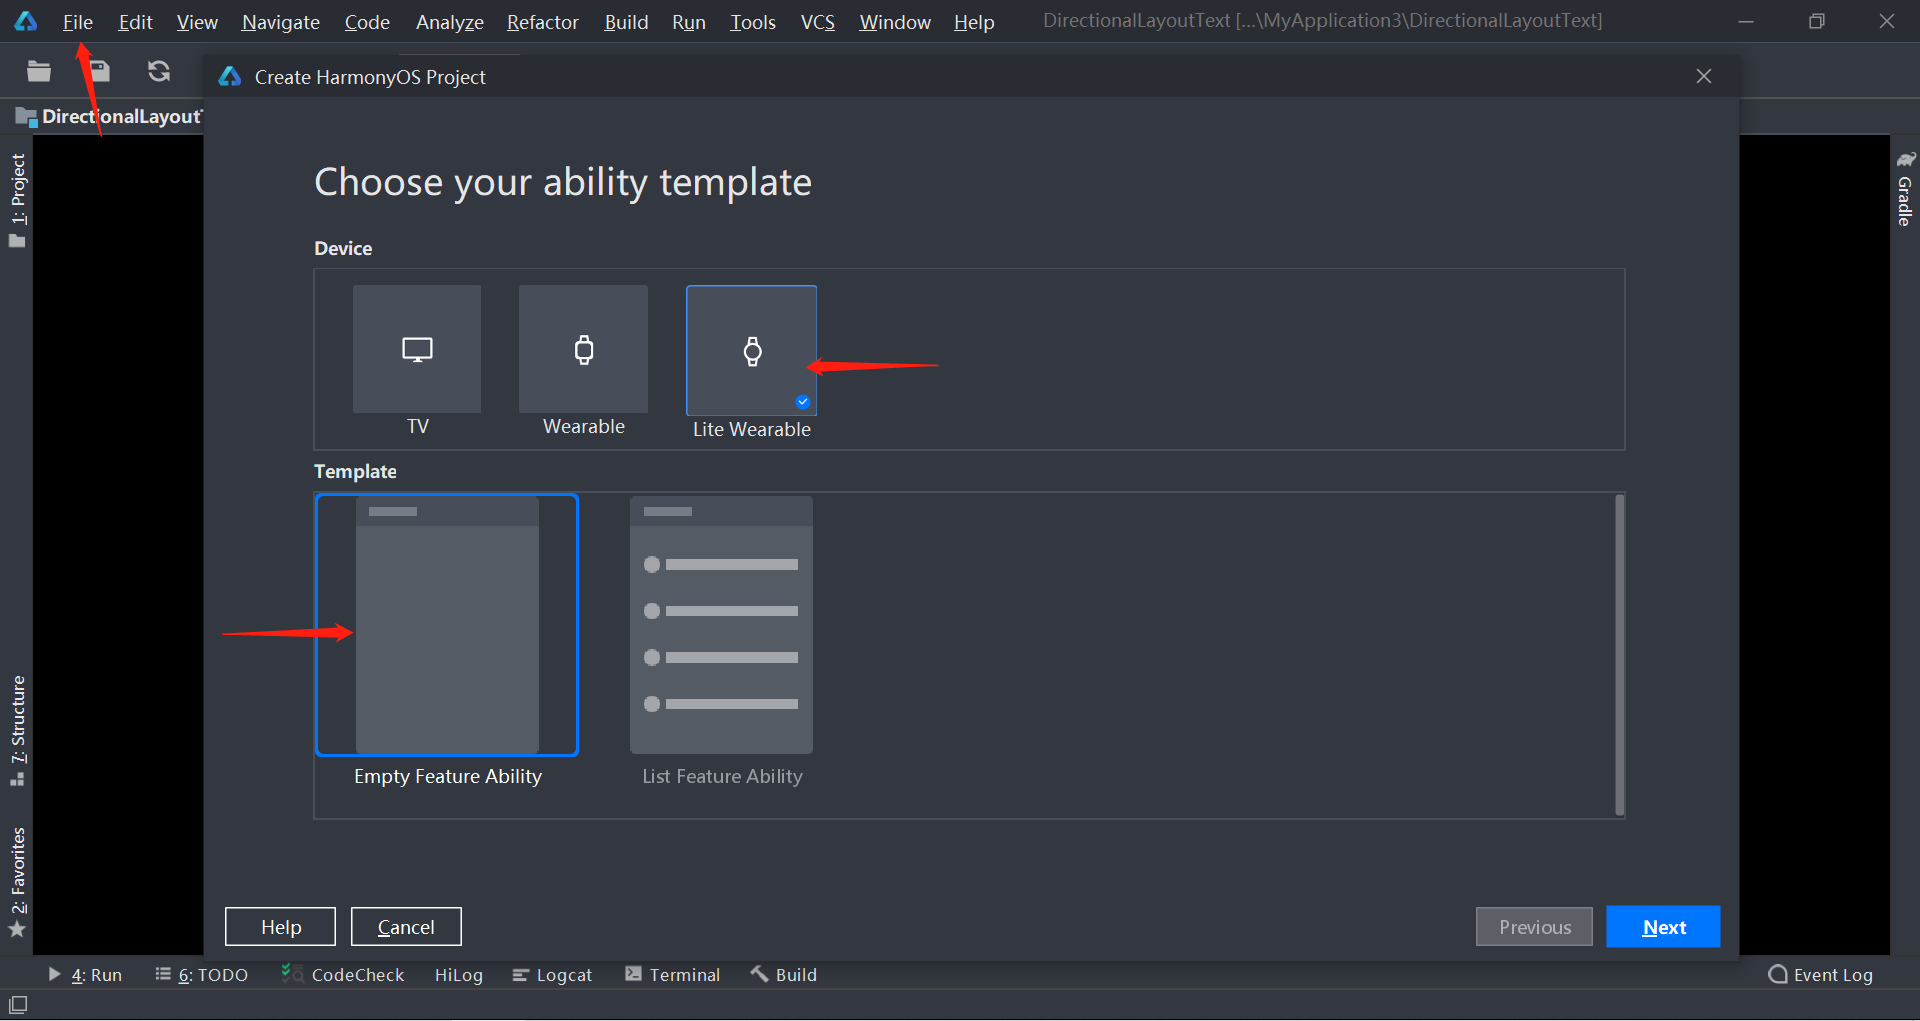Viewport: 1920px width, 1021px height.
Task: Click the Previous button
Action: pos(1534,927)
